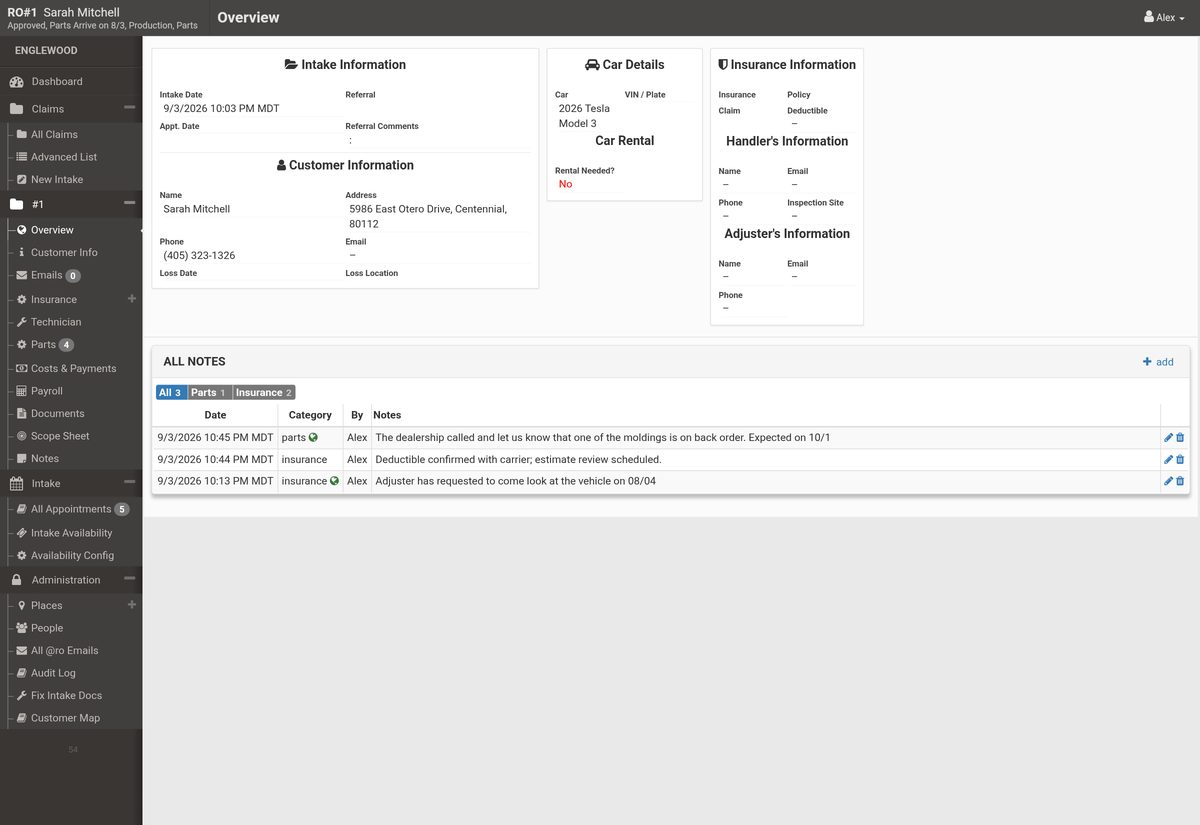Show All notes tab
The width and height of the screenshot is (1200, 825).
tap(170, 393)
